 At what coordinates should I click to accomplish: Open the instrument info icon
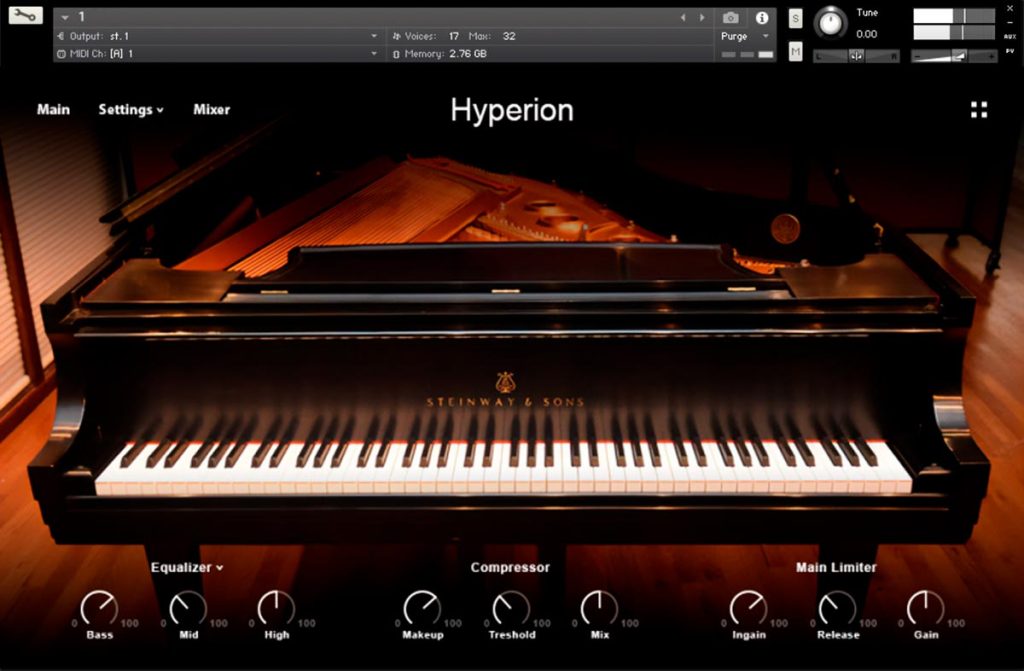tap(761, 18)
